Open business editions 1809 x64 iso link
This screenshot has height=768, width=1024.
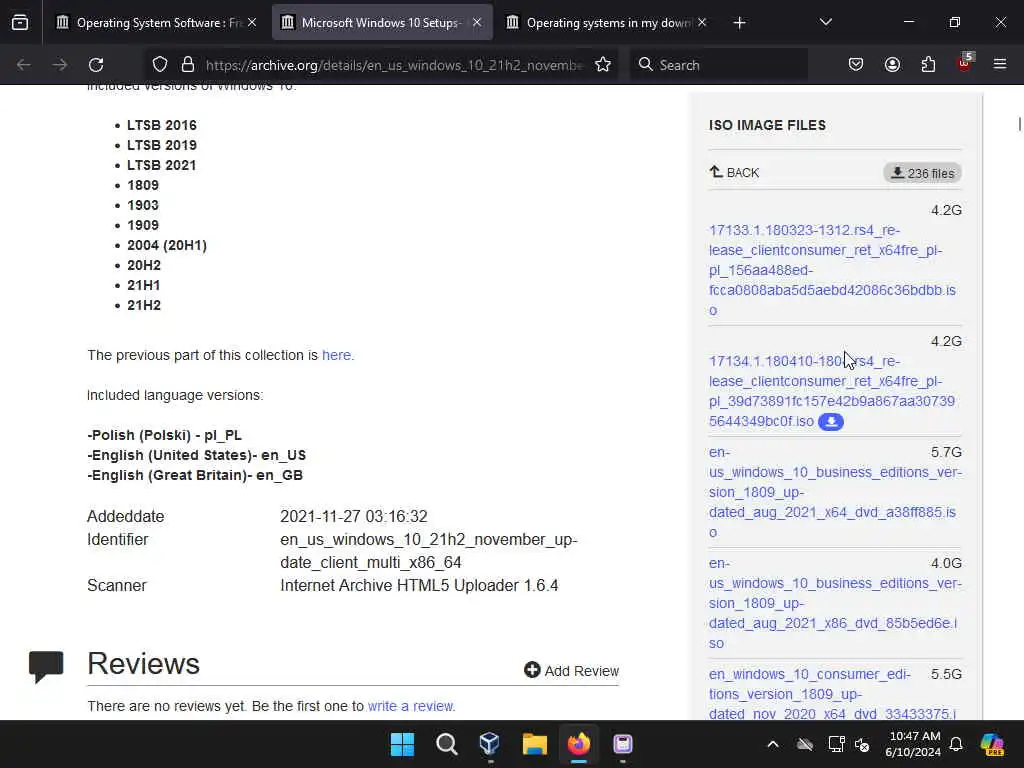pos(835,492)
